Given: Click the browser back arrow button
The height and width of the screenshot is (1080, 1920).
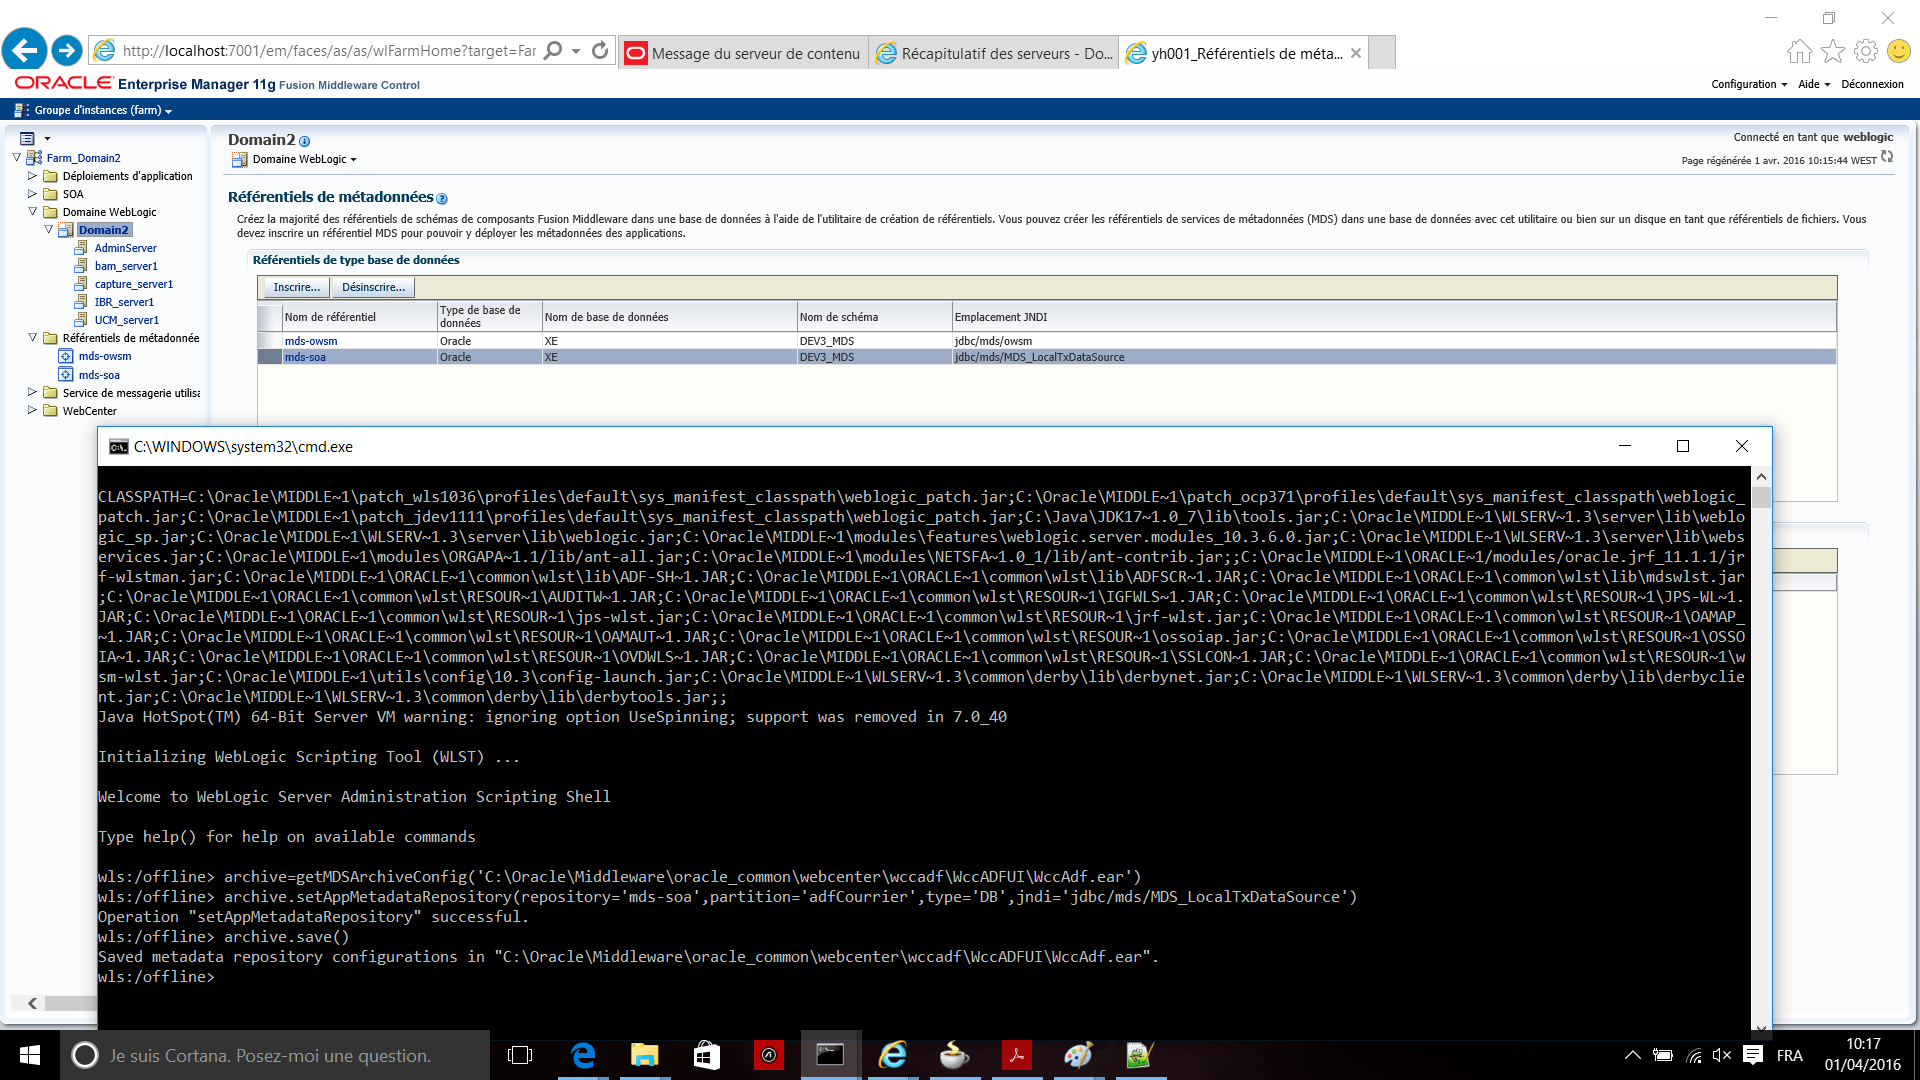Looking at the screenshot, I should pos(24,50).
